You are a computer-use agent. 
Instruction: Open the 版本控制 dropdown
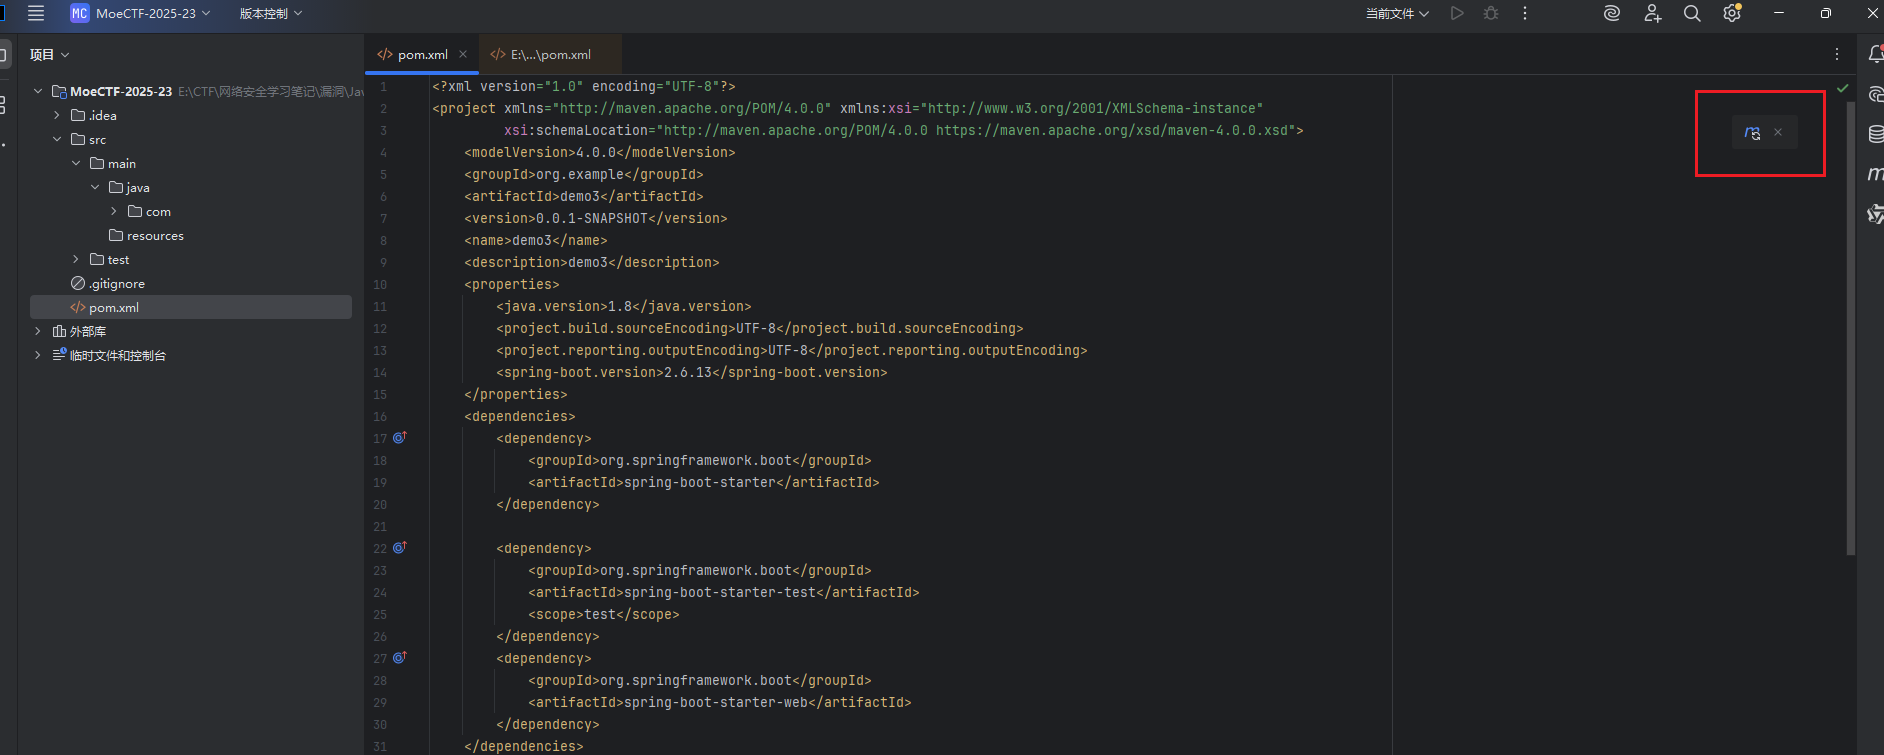pyautogui.click(x=270, y=13)
